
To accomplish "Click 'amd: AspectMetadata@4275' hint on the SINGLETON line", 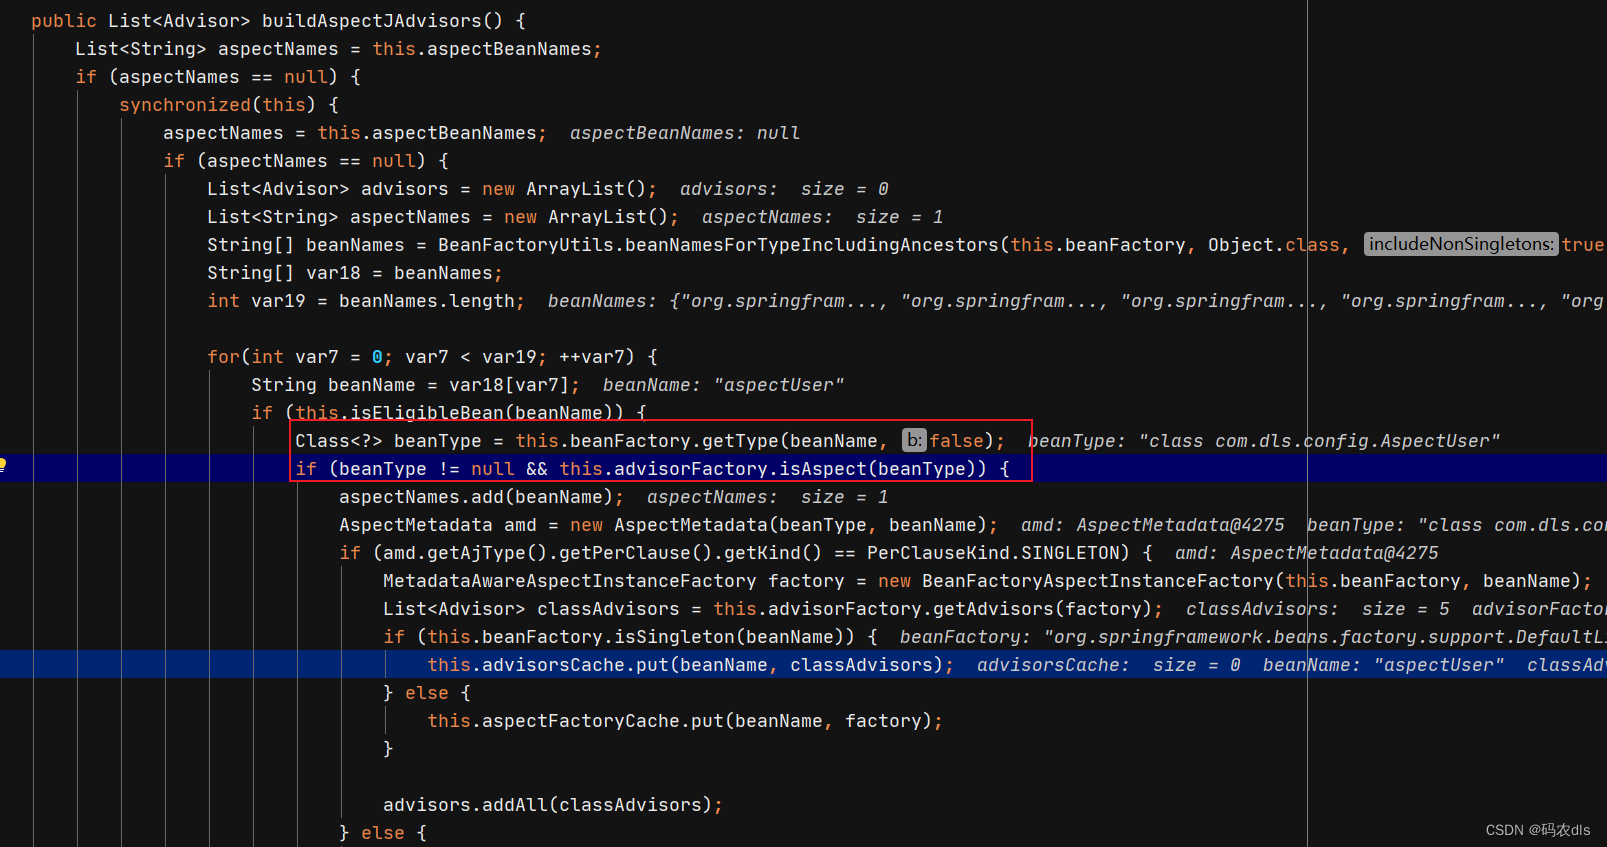I will [1306, 553].
